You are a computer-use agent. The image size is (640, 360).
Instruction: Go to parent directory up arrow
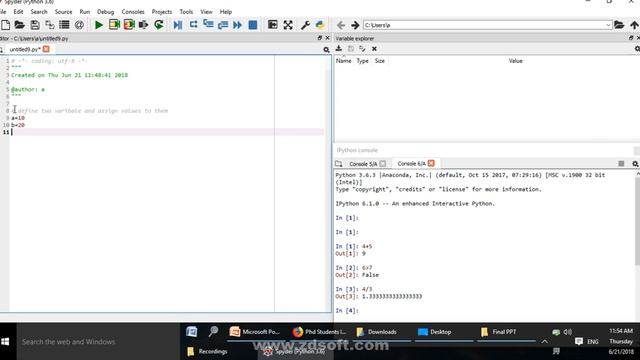pos(634,25)
